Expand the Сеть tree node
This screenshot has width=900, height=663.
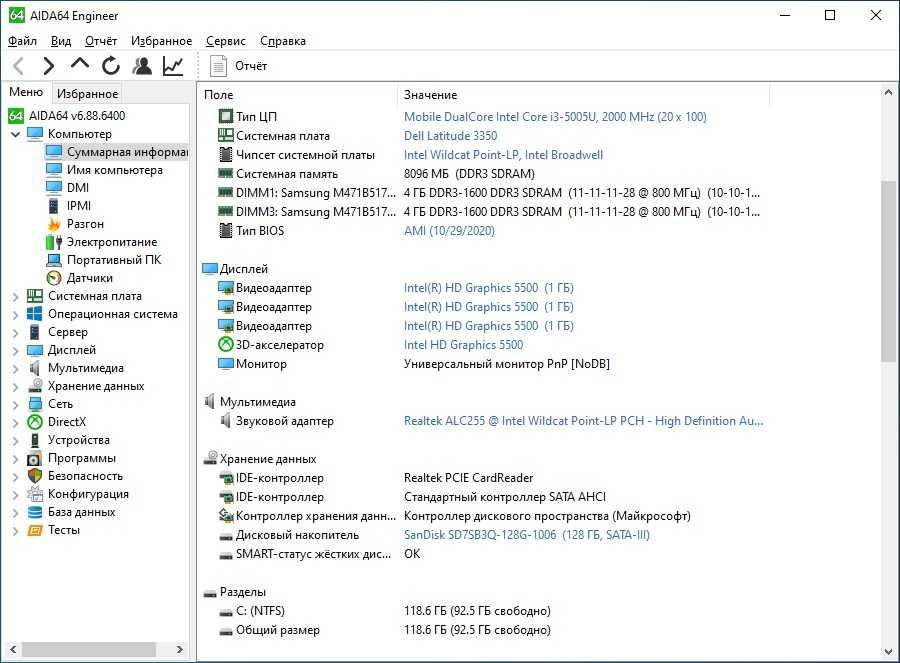point(15,405)
